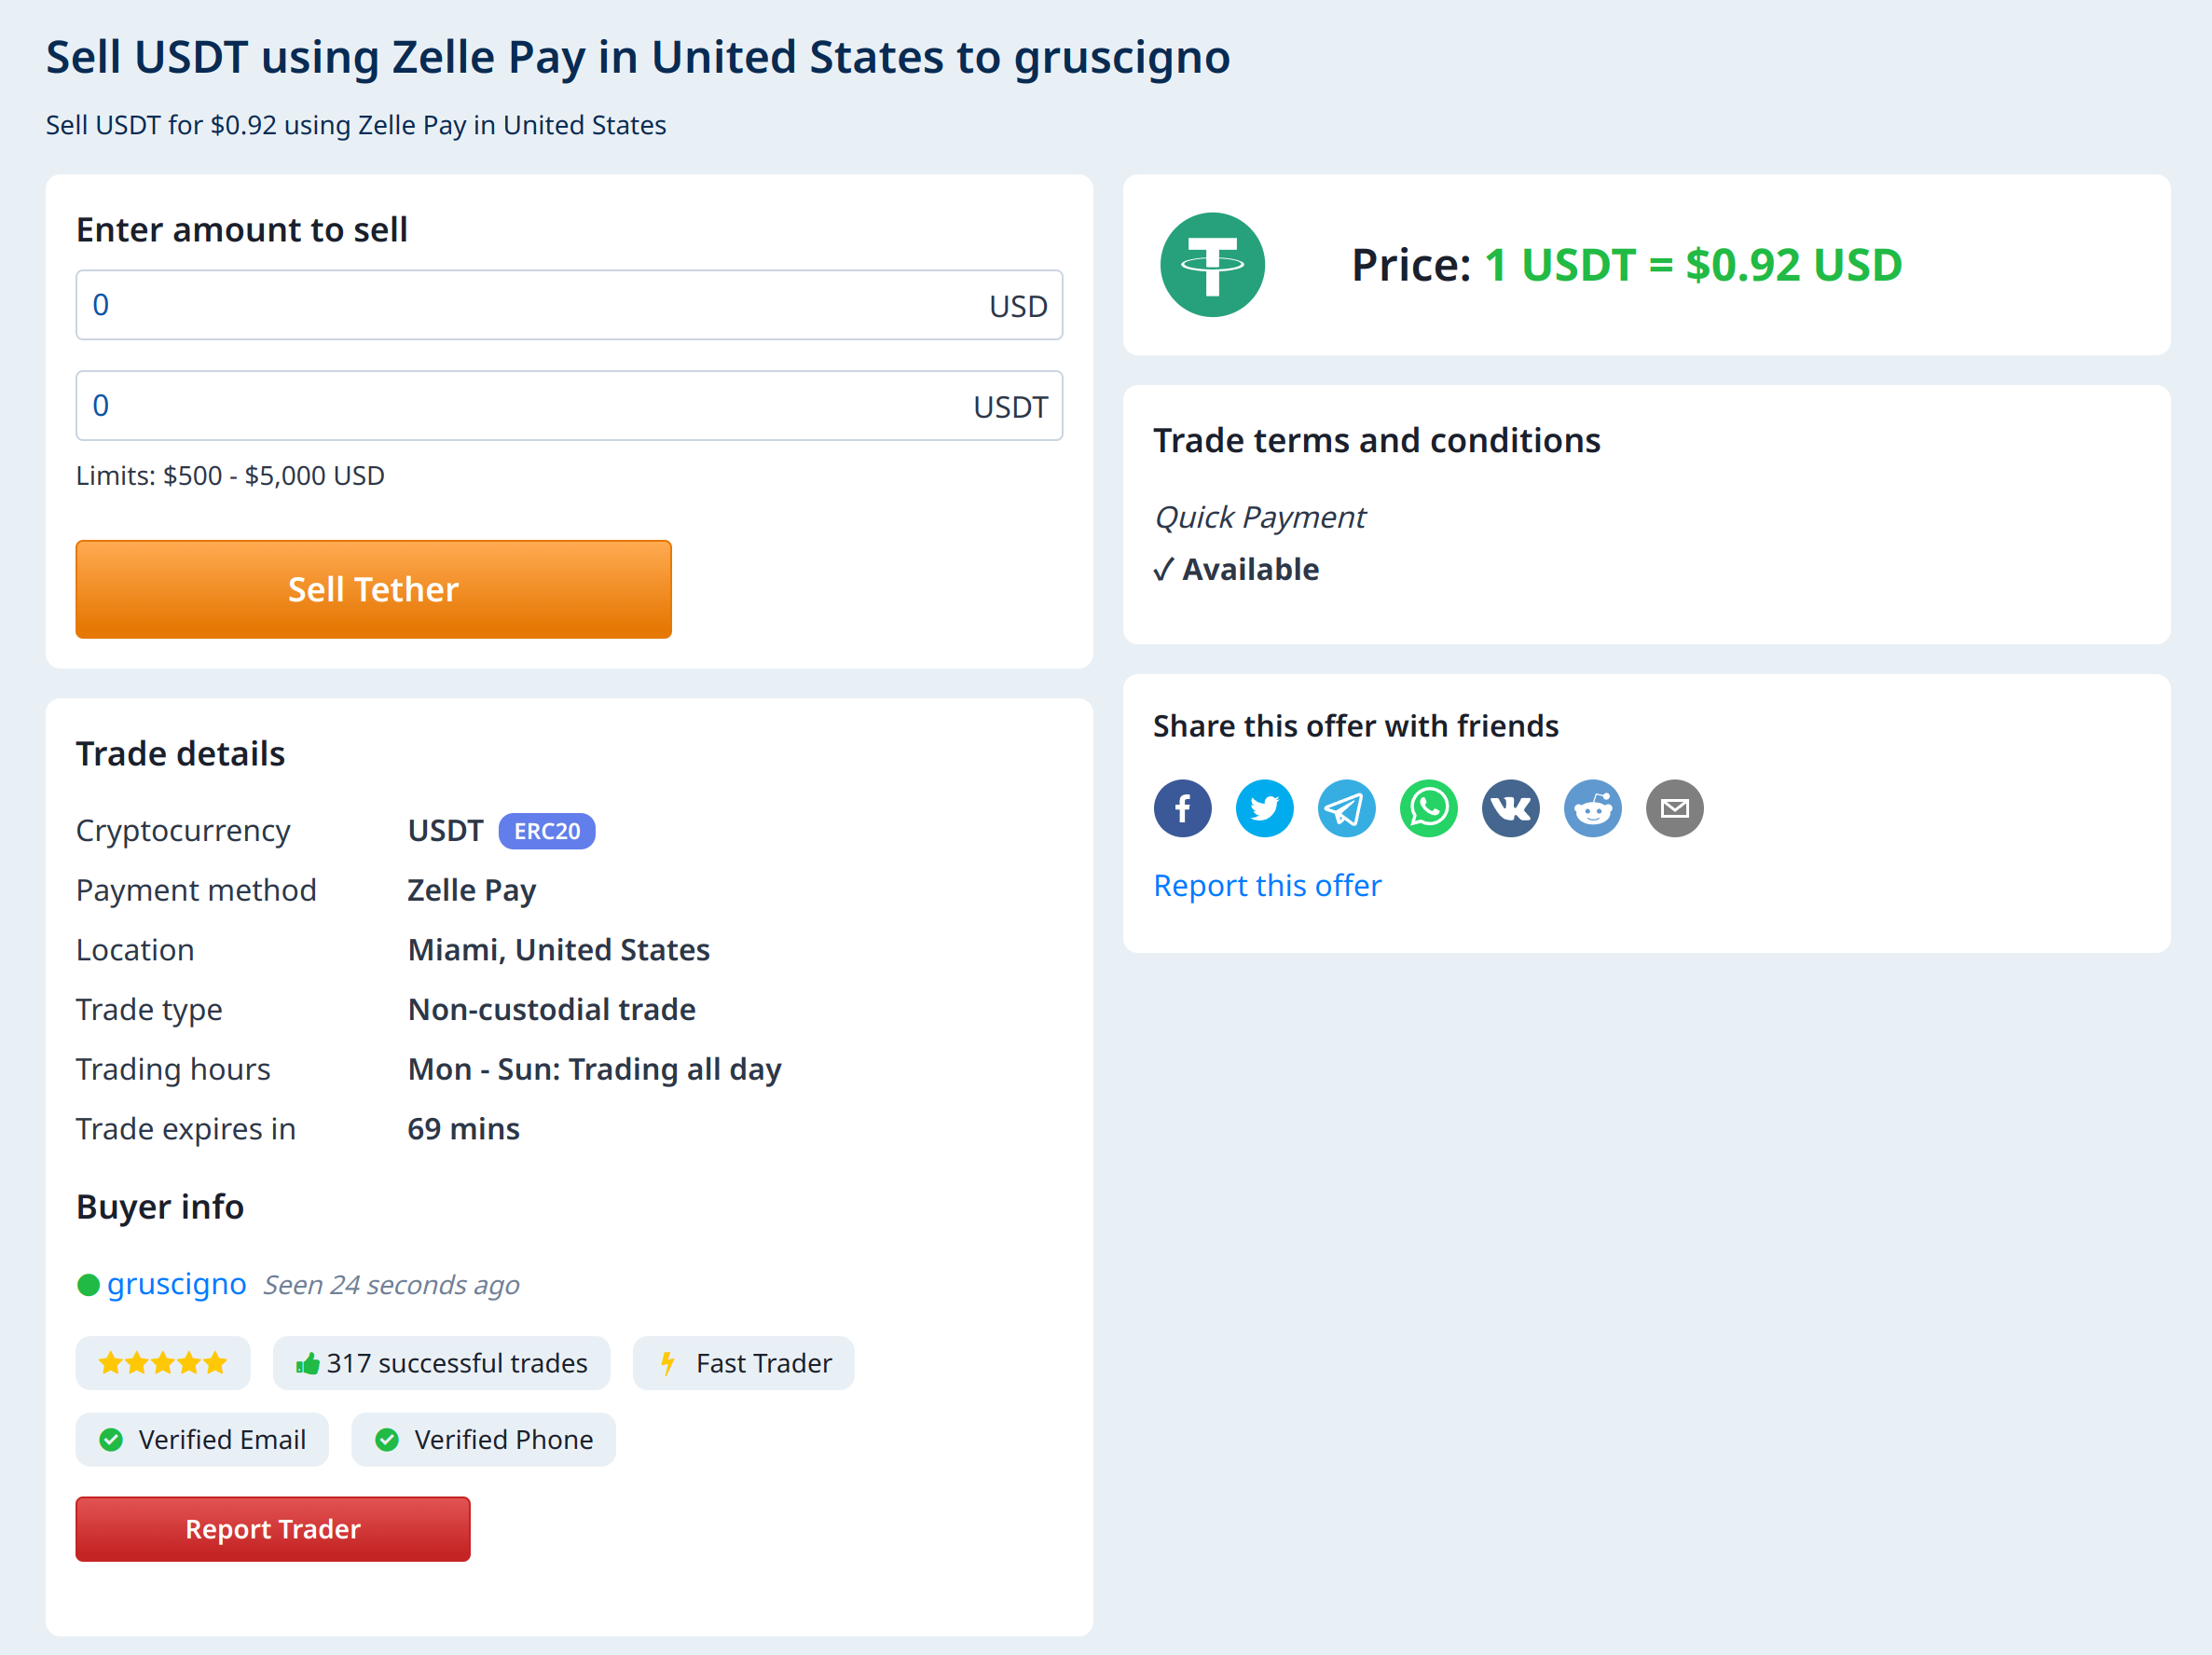Click the USDT amount input field

[x=569, y=407]
